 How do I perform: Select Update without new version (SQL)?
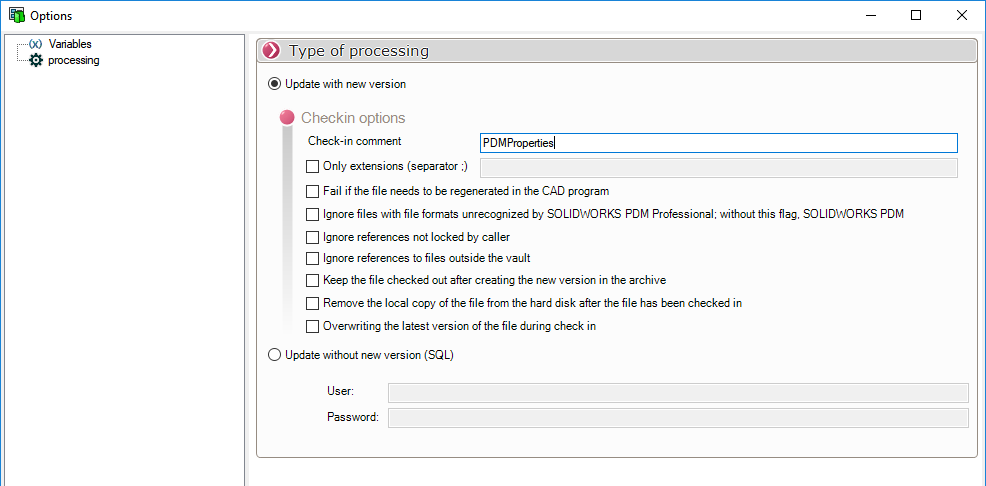(275, 354)
